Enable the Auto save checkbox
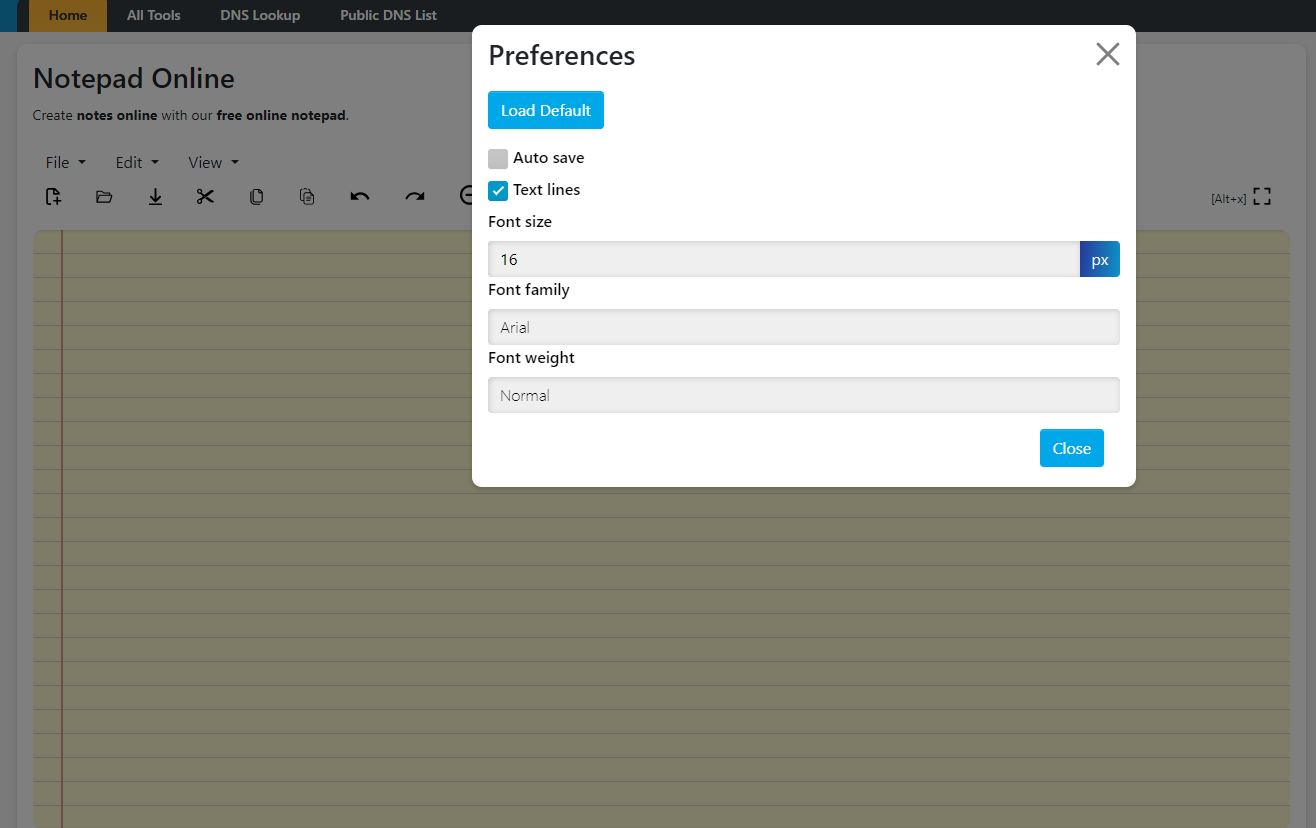Viewport: 1316px width, 828px height. click(x=498, y=159)
